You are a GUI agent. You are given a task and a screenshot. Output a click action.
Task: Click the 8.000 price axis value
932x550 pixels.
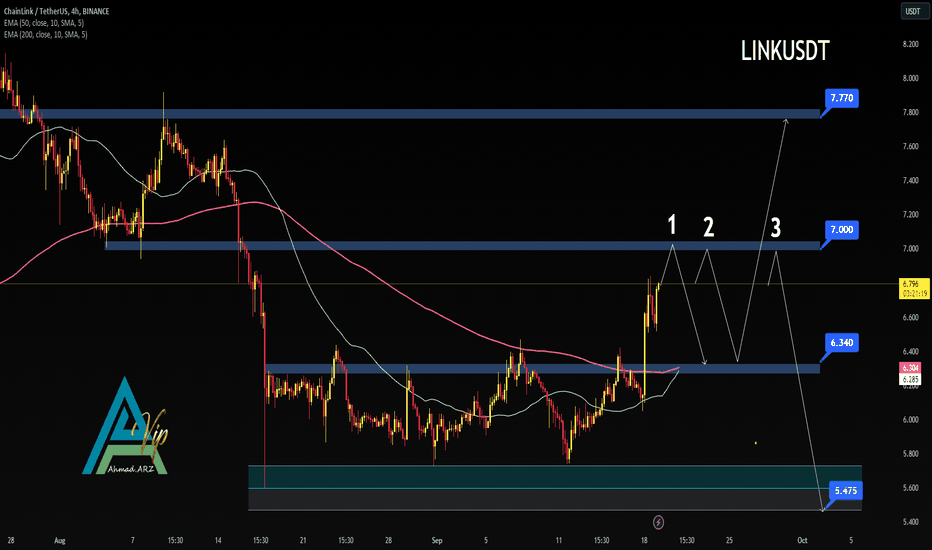coord(910,78)
